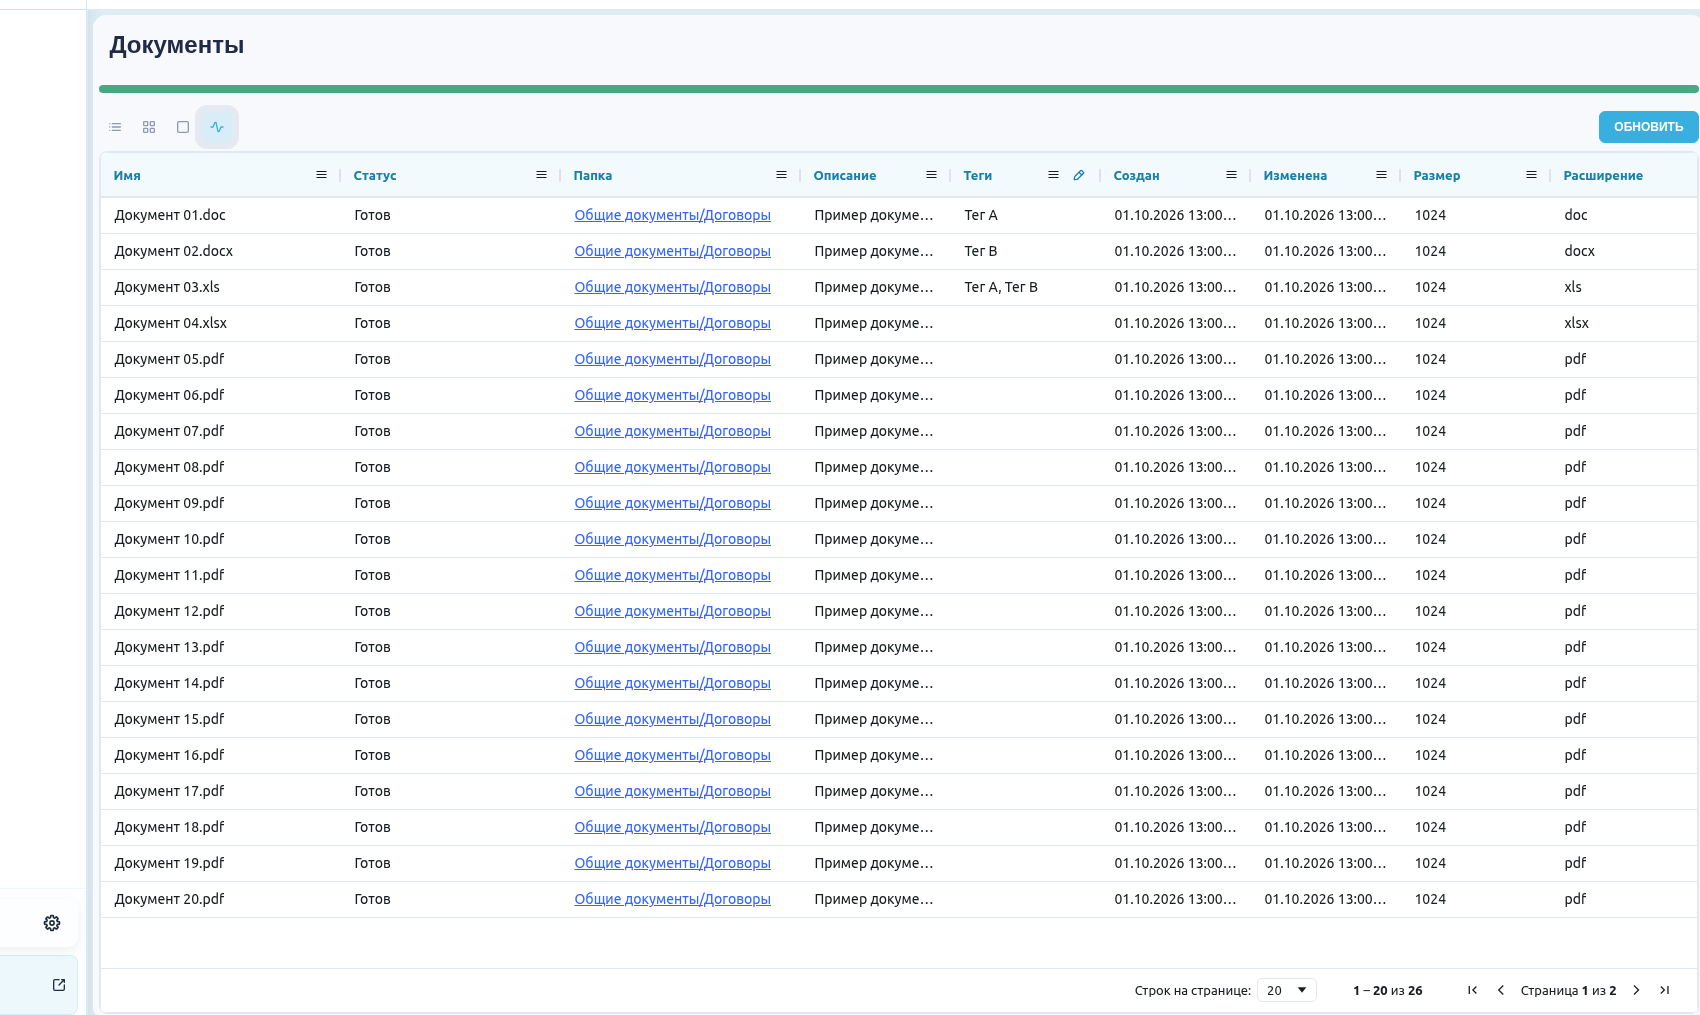
Task: Sort by Теги column header
Action: coord(978,175)
